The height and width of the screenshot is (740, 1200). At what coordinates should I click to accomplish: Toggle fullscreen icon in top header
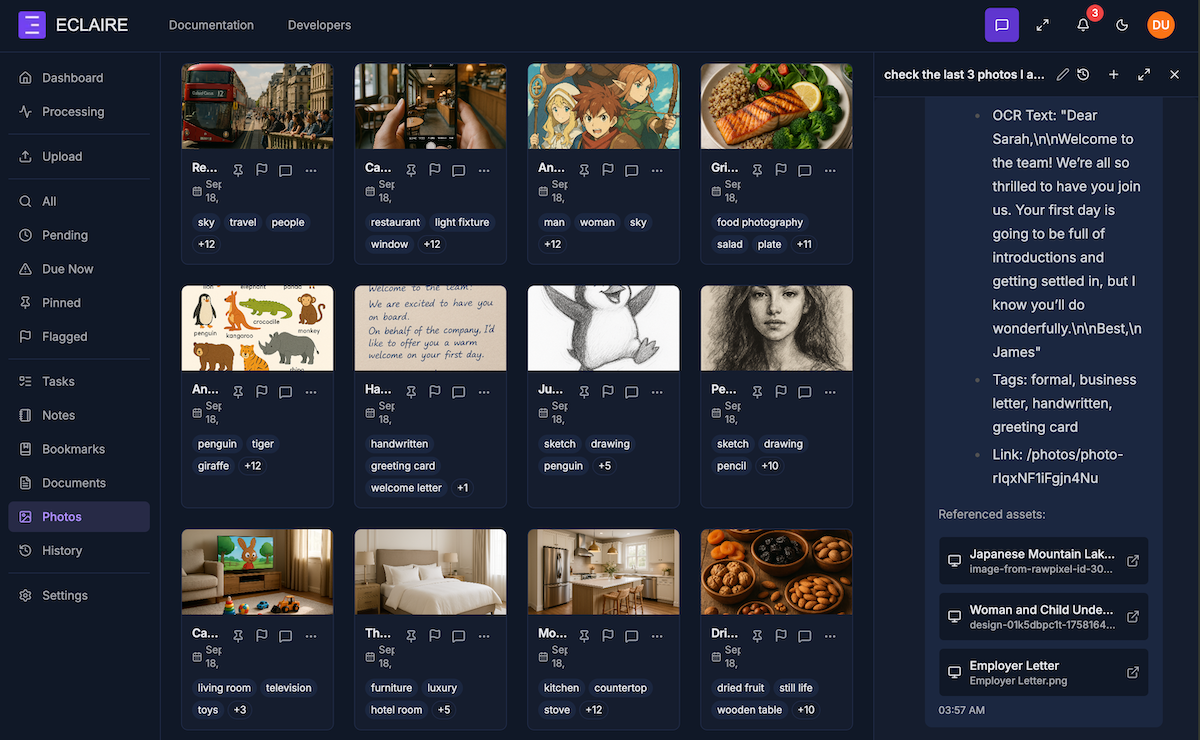tap(1043, 25)
